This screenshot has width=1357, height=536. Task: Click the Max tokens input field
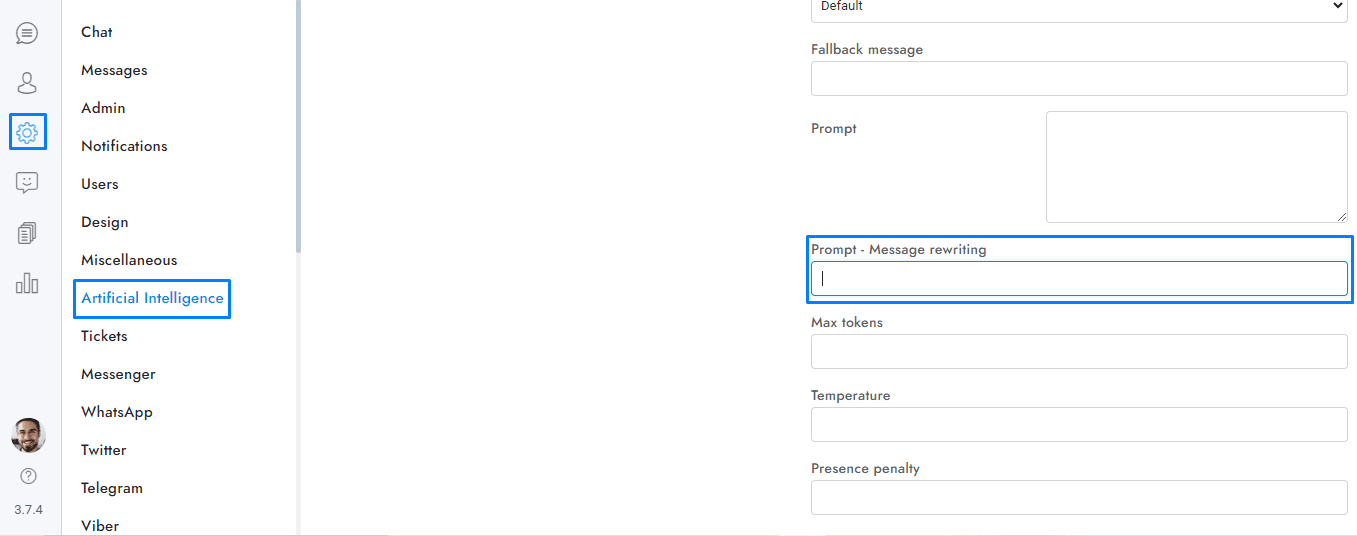pyautogui.click(x=1079, y=351)
